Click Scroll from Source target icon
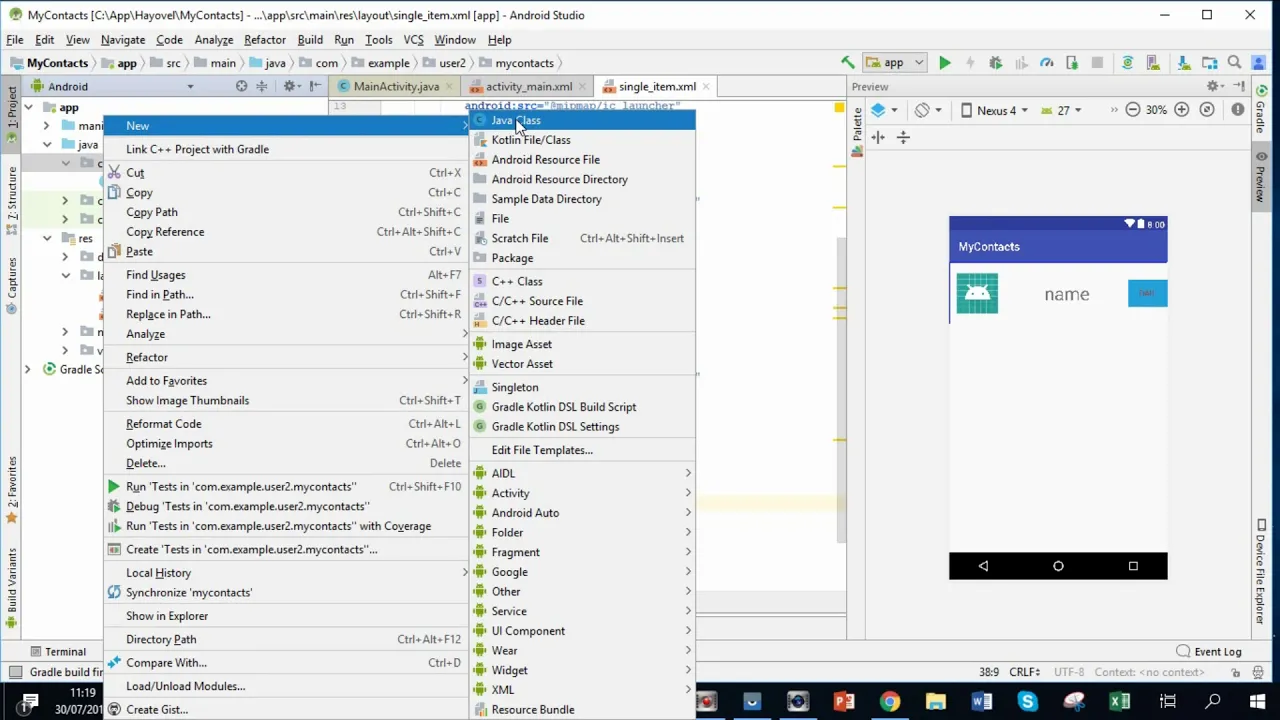This screenshot has height=720, width=1280. [241, 86]
